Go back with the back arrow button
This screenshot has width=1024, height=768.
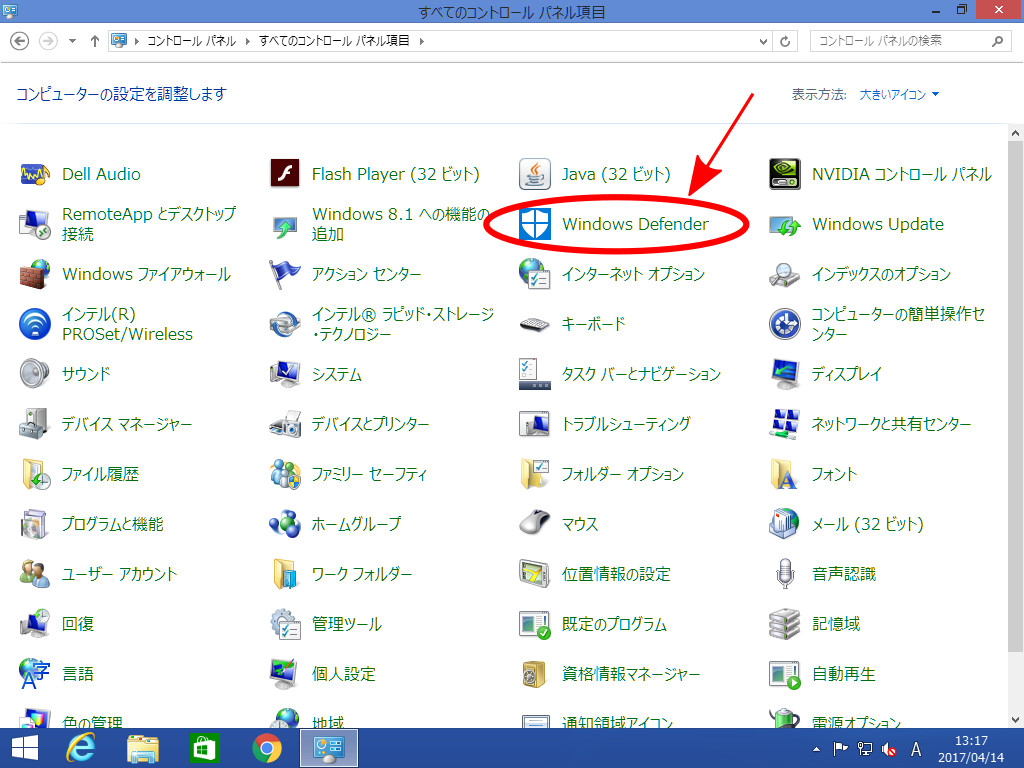coord(20,41)
